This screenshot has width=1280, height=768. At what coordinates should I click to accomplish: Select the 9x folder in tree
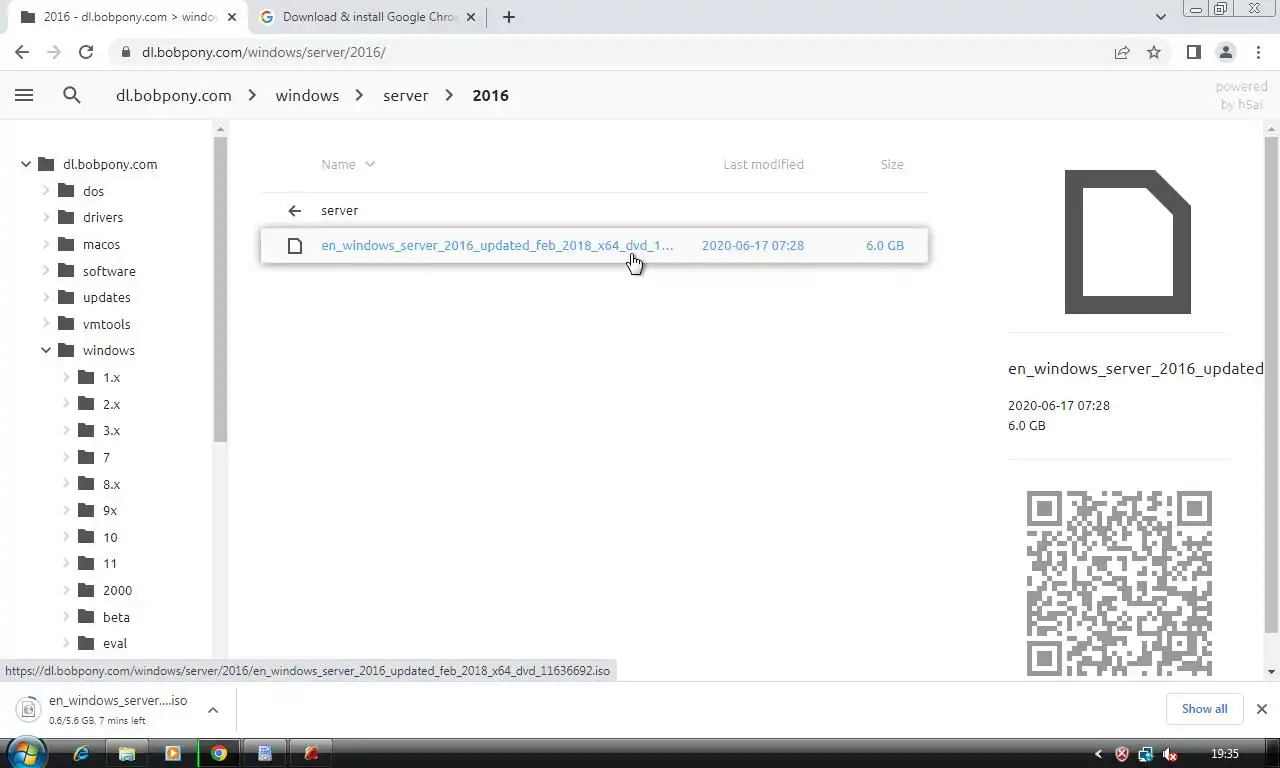(110, 510)
